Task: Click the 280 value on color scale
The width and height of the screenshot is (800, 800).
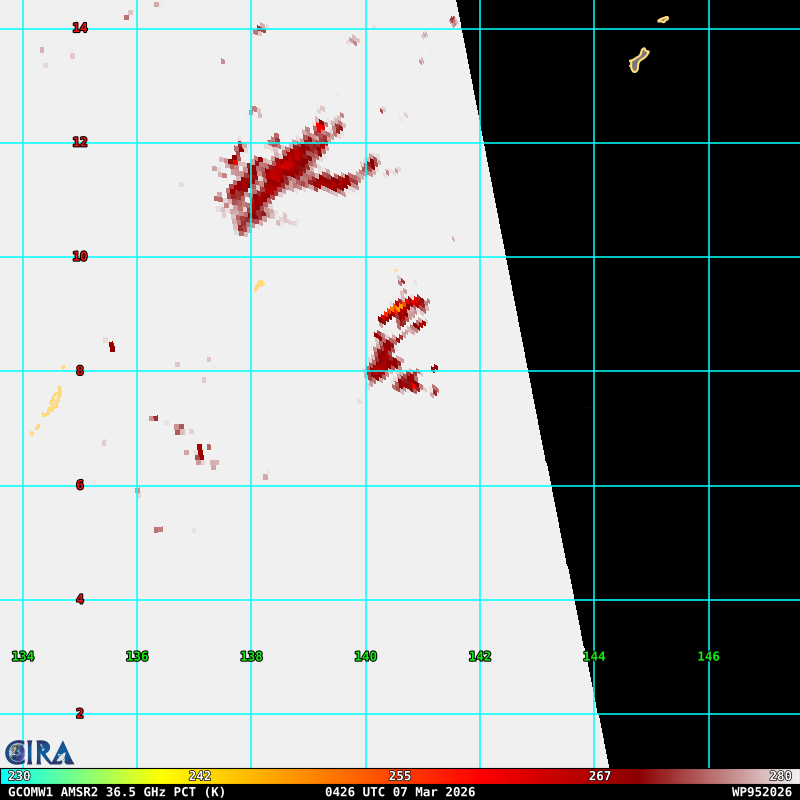Action: [x=780, y=776]
